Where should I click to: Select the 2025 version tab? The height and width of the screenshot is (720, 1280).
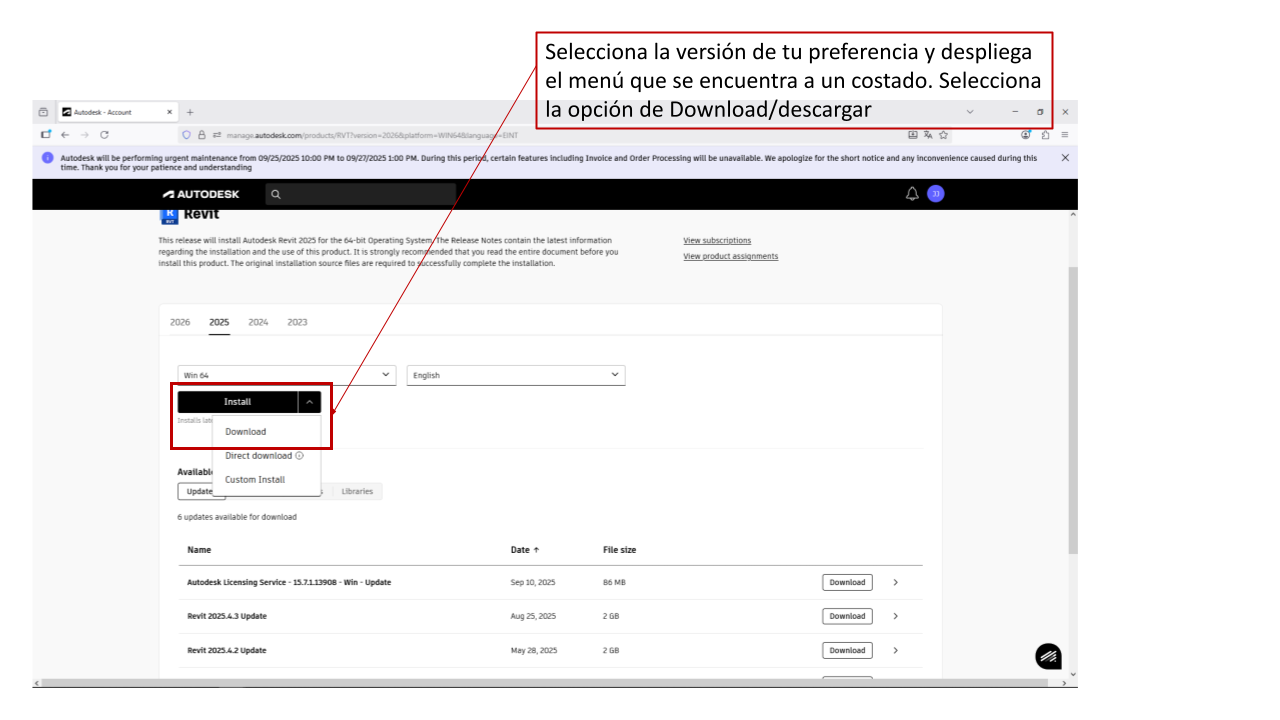[219, 322]
